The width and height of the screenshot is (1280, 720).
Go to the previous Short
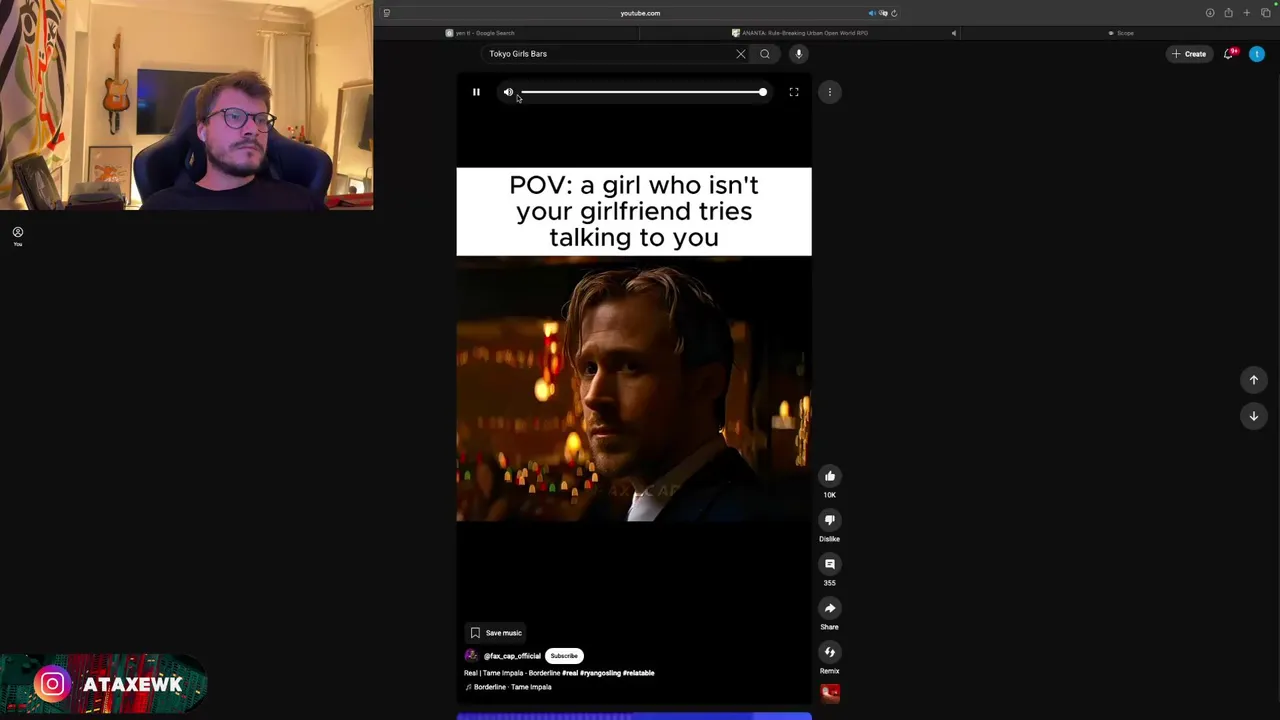click(1254, 380)
